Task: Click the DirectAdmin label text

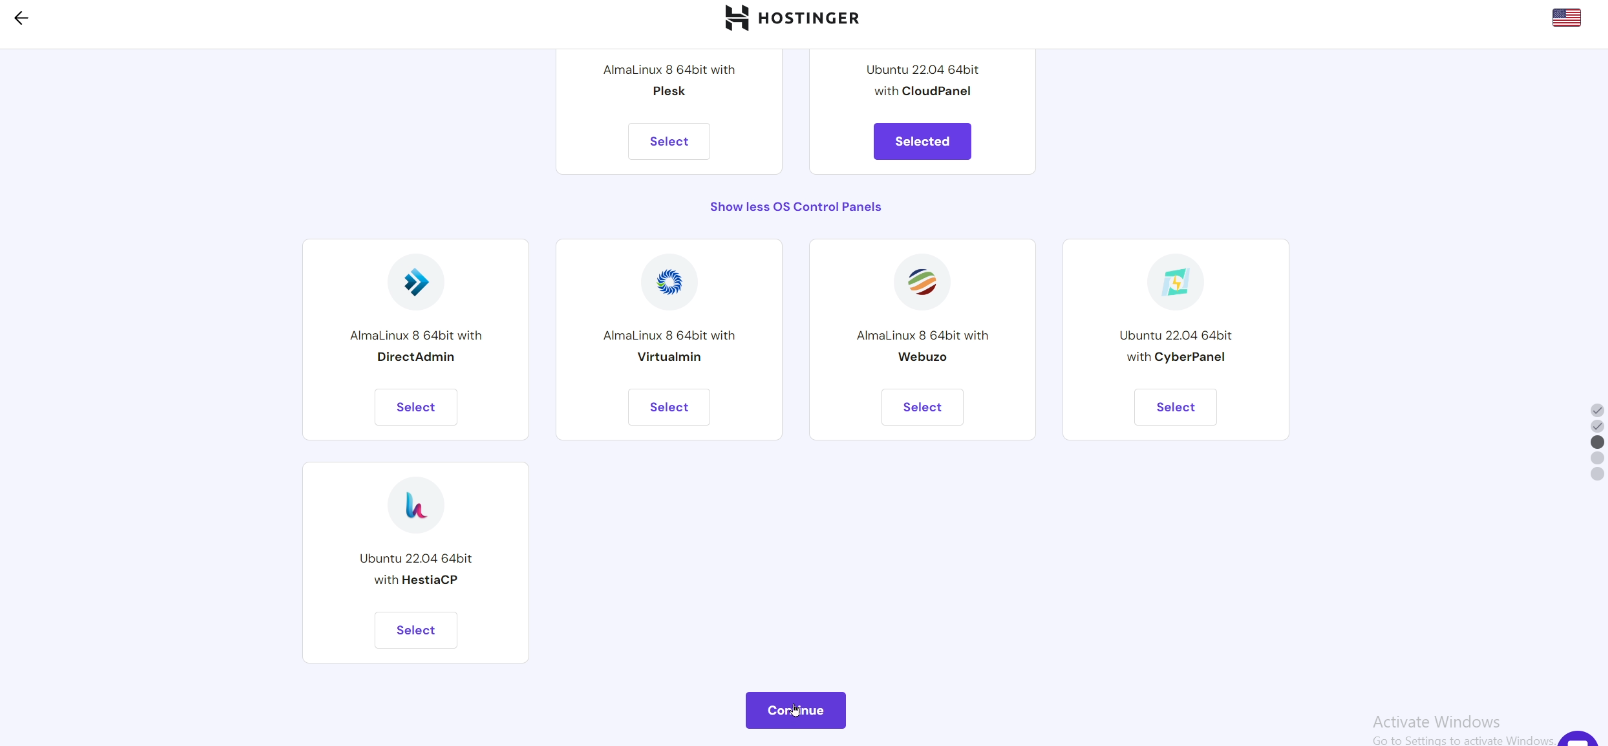Action: tap(416, 357)
